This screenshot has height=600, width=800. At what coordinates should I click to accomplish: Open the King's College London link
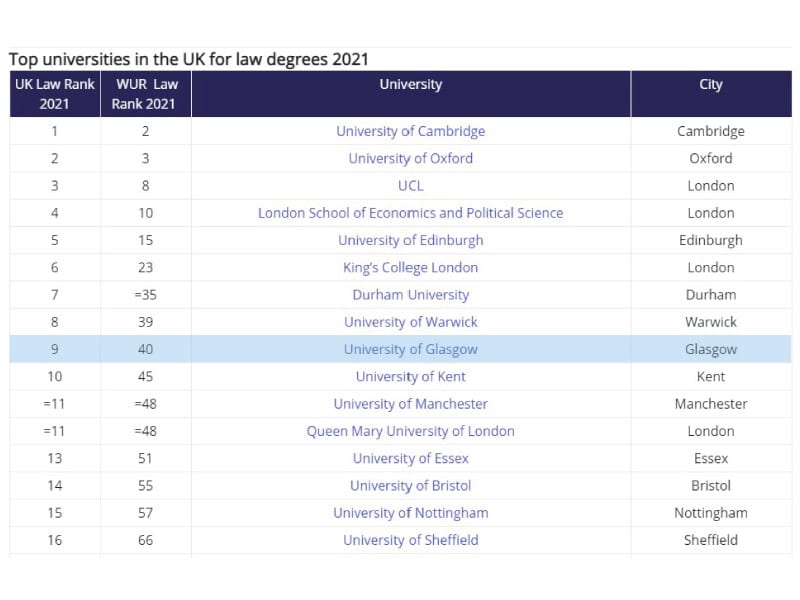coord(410,267)
